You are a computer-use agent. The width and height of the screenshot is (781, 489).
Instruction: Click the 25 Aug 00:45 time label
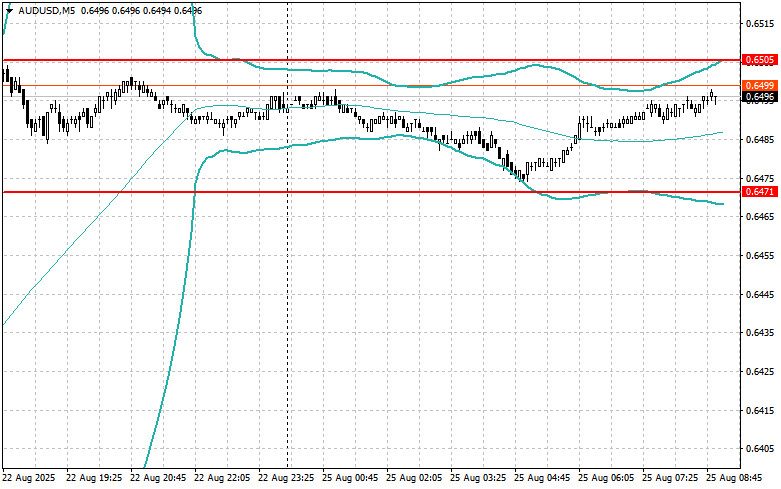(x=350, y=478)
